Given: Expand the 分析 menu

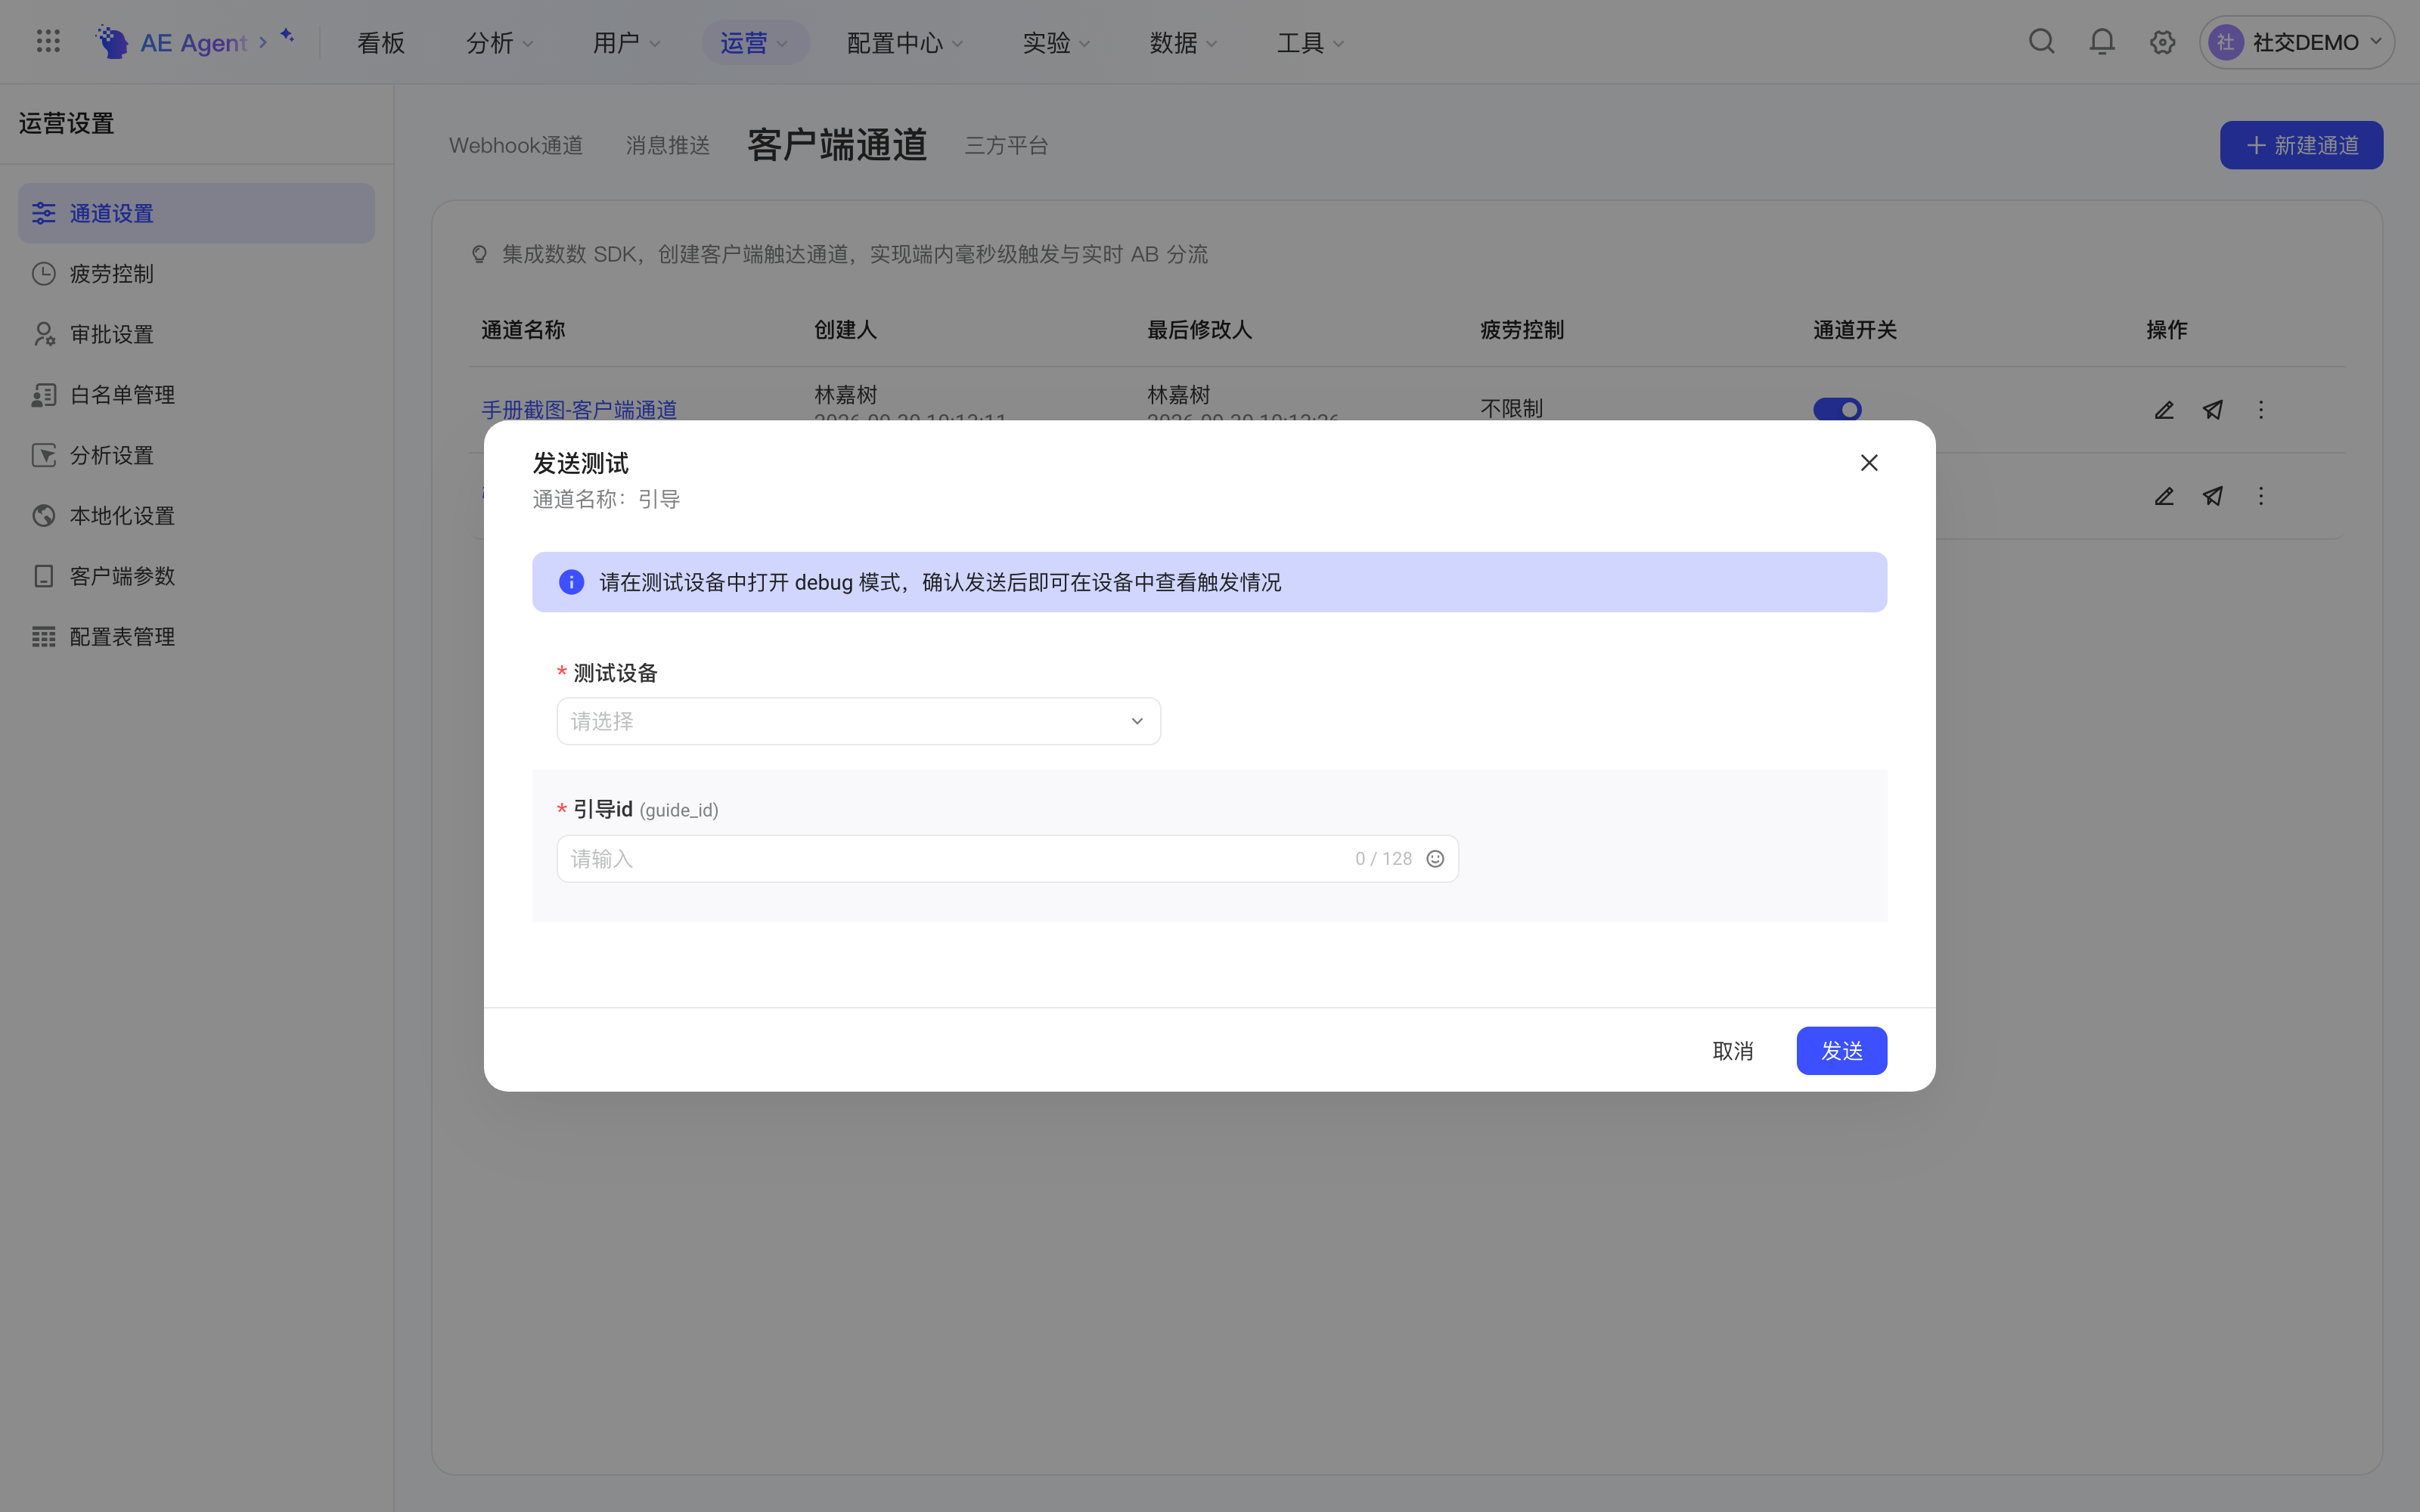Looking at the screenshot, I should (x=499, y=43).
